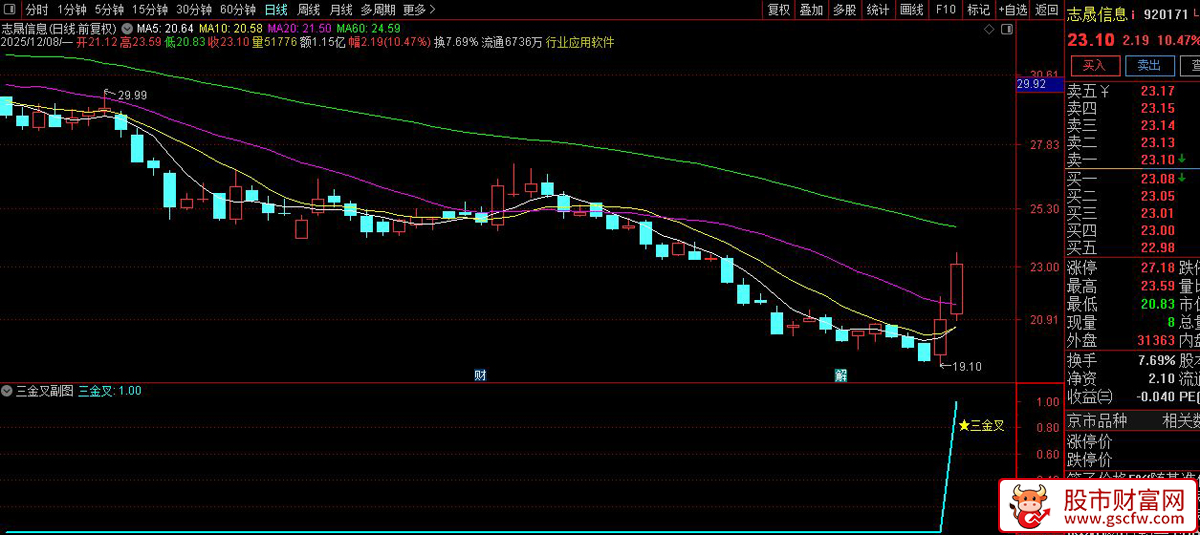Click the 叠加 overlay button
The image size is (1200, 535).
[x=811, y=10]
